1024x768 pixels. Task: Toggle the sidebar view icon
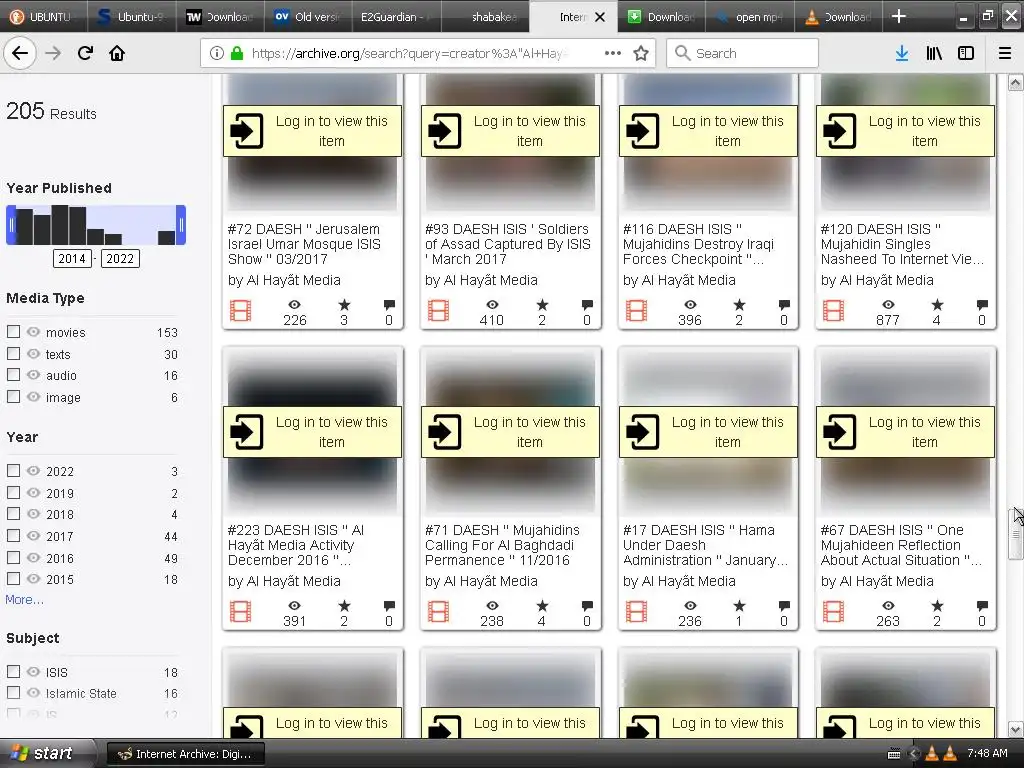[x=966, y=53]
